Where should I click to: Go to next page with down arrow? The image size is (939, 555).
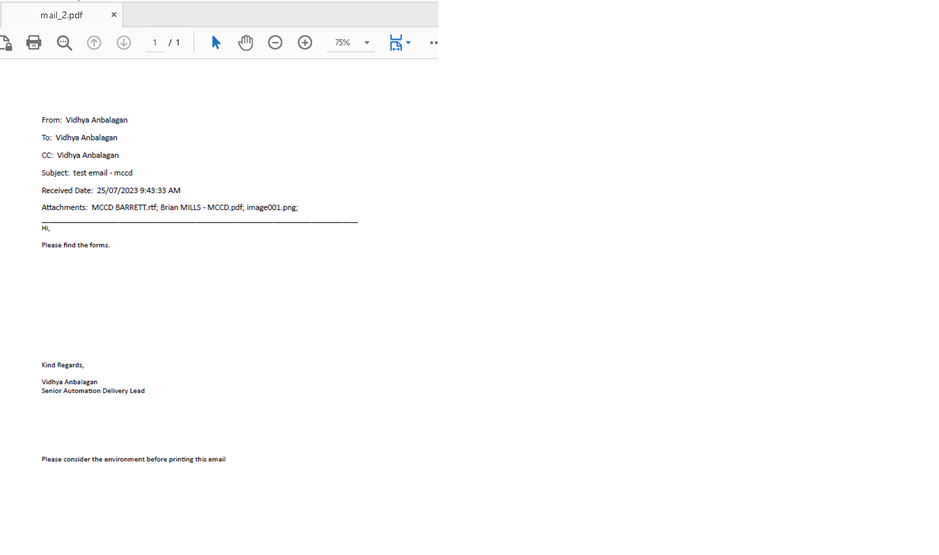tap(123, 43)
